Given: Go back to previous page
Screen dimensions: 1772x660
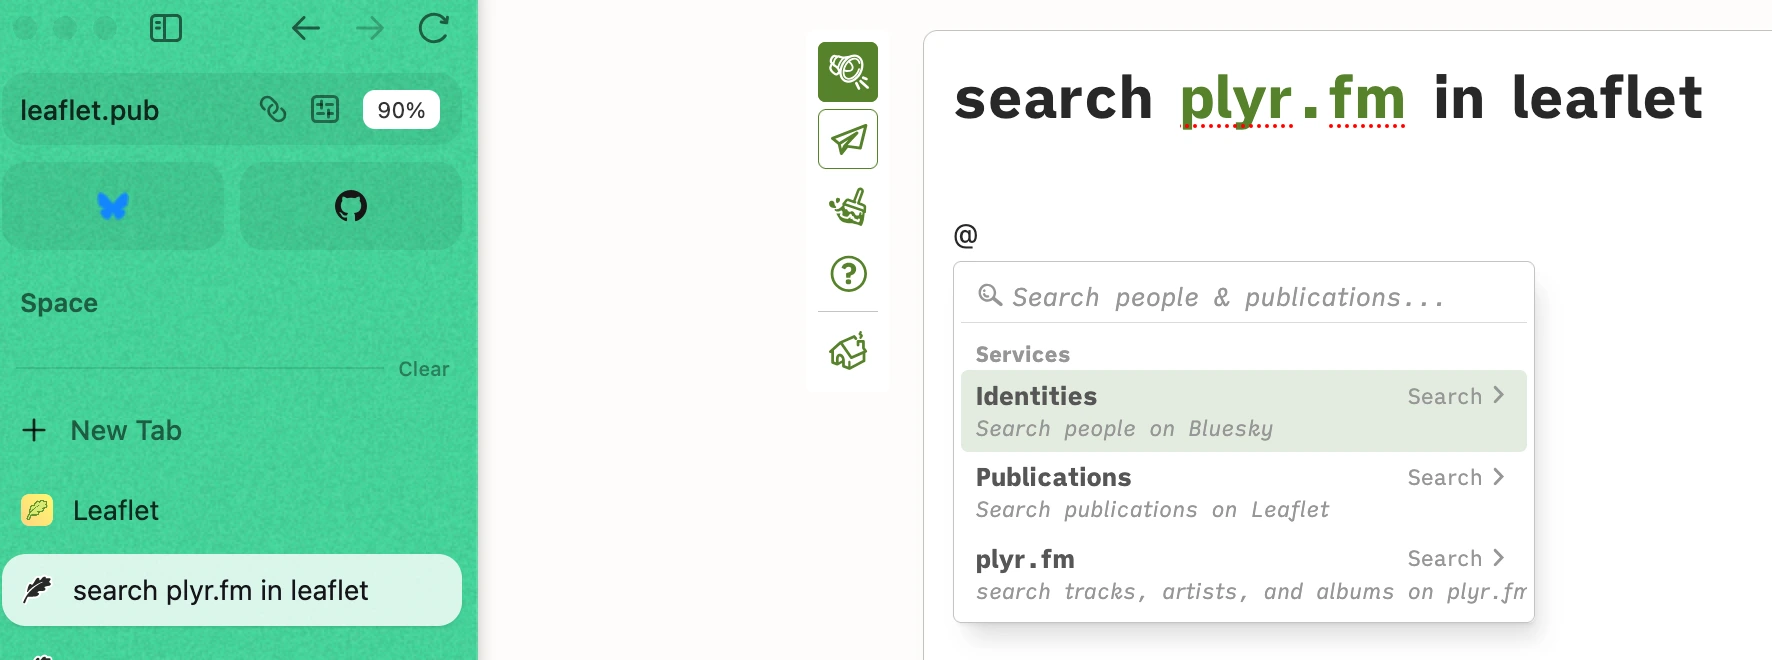Looking at the screenshot, I should pyautogui.click(x=306, y=28).
